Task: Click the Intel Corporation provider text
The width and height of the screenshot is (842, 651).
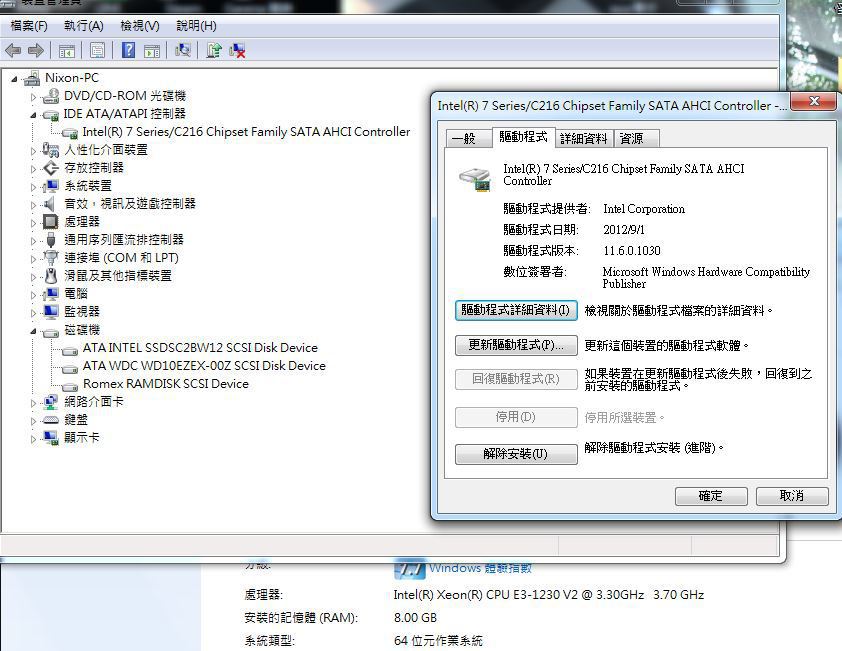Action: click(644, 209)
